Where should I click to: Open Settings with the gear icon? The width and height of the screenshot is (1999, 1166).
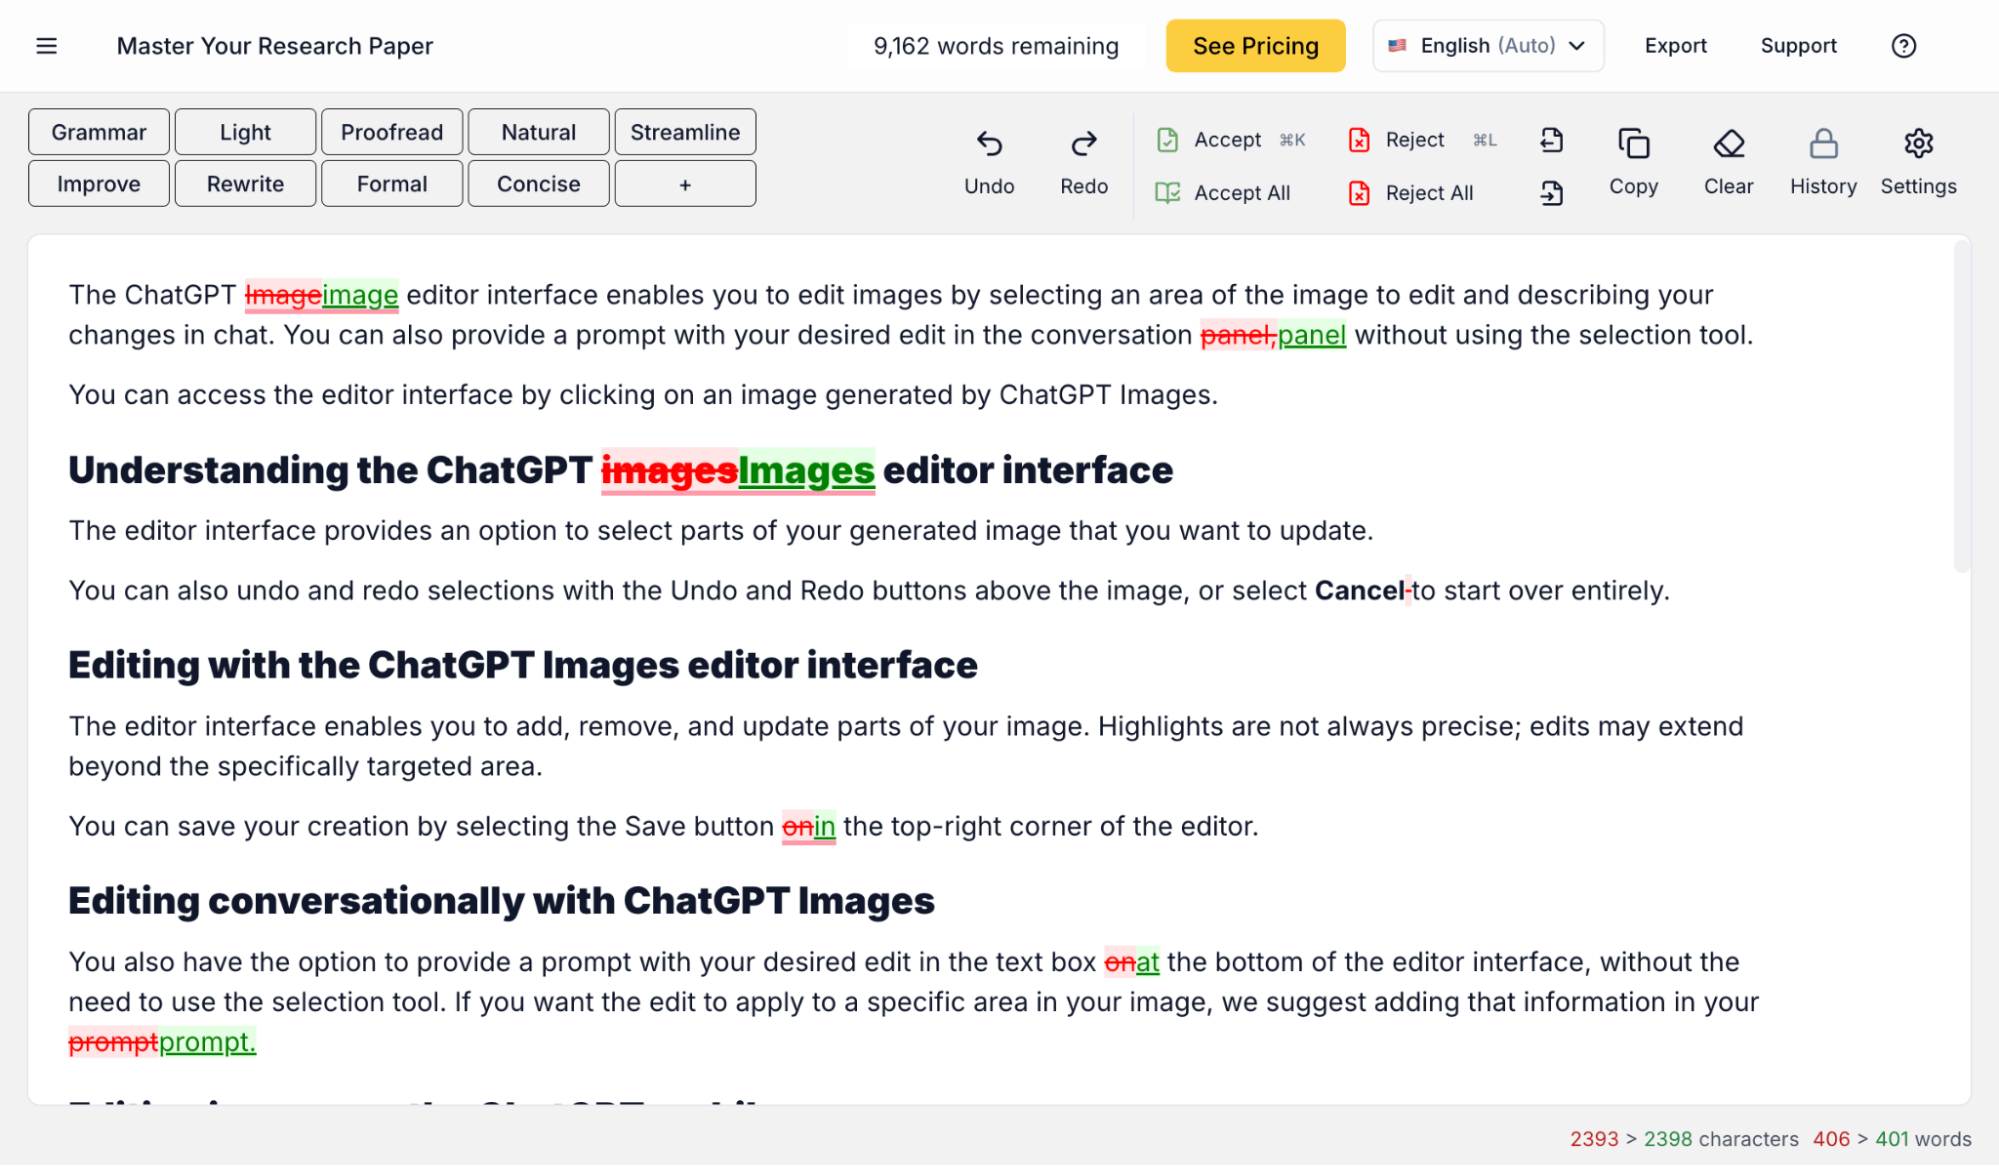1918,144
